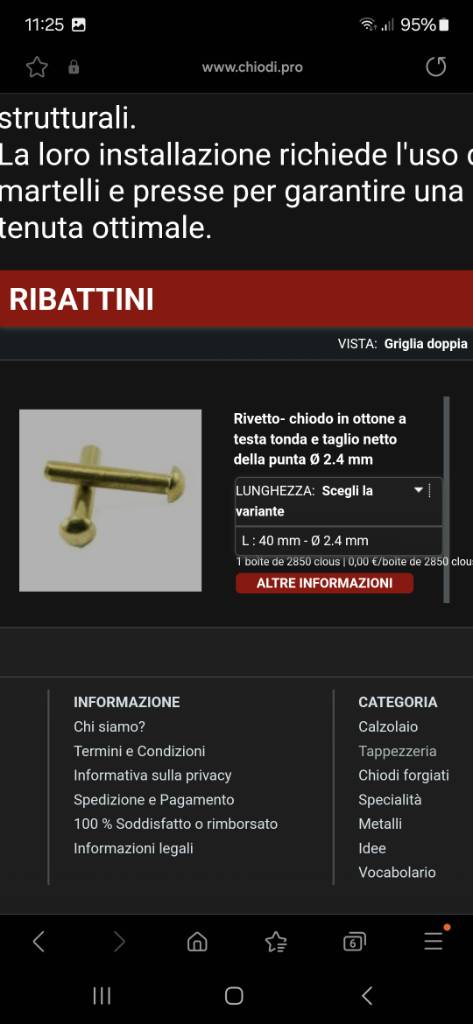Screen dimensions: 473x1024
Task: Reload the page with refresh icon
Action: (436, 67)
